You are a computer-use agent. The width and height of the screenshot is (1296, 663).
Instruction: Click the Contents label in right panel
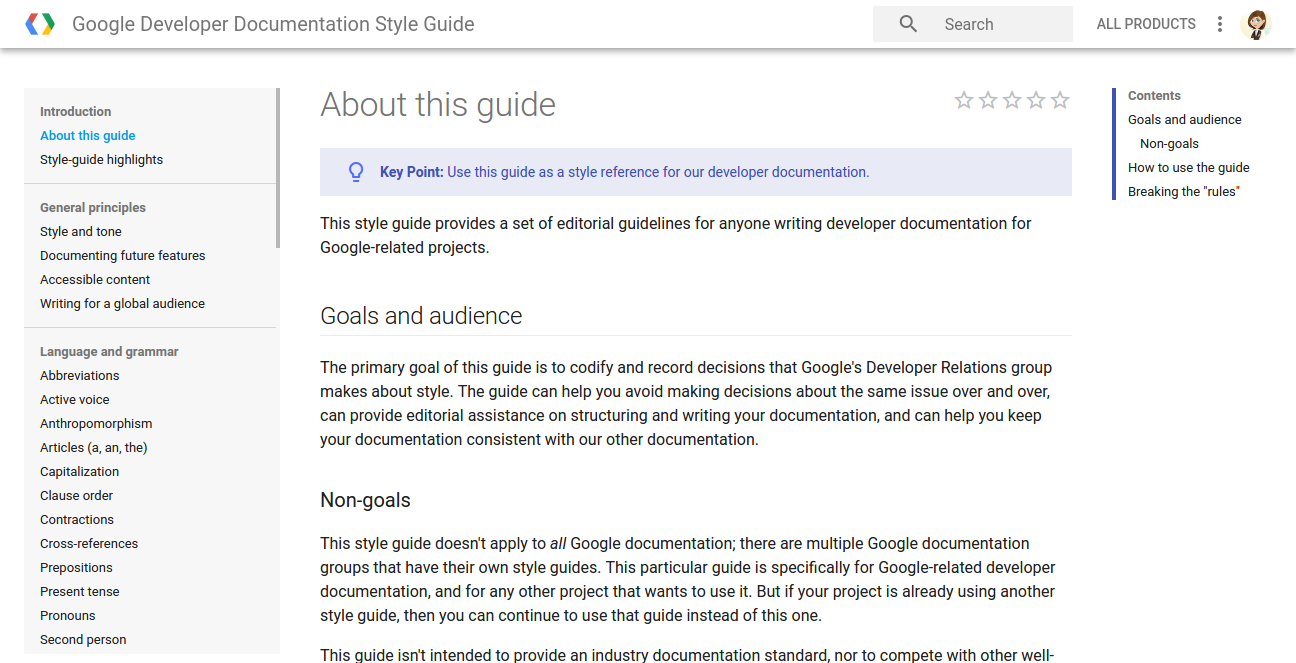tap(1154, 96)
